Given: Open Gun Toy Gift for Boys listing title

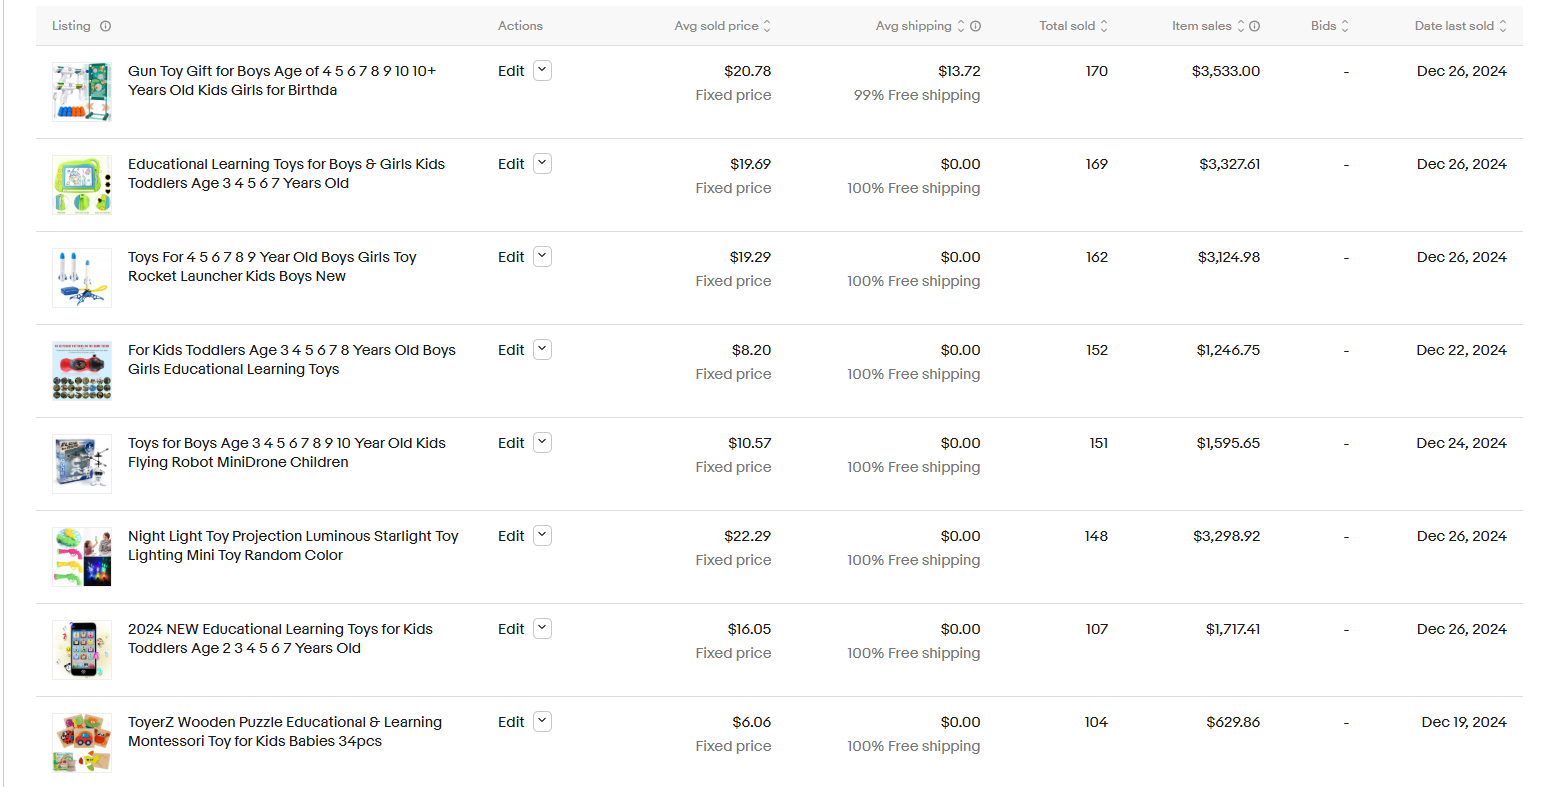Looking at the screenshot, I should [x=281, y=80].
